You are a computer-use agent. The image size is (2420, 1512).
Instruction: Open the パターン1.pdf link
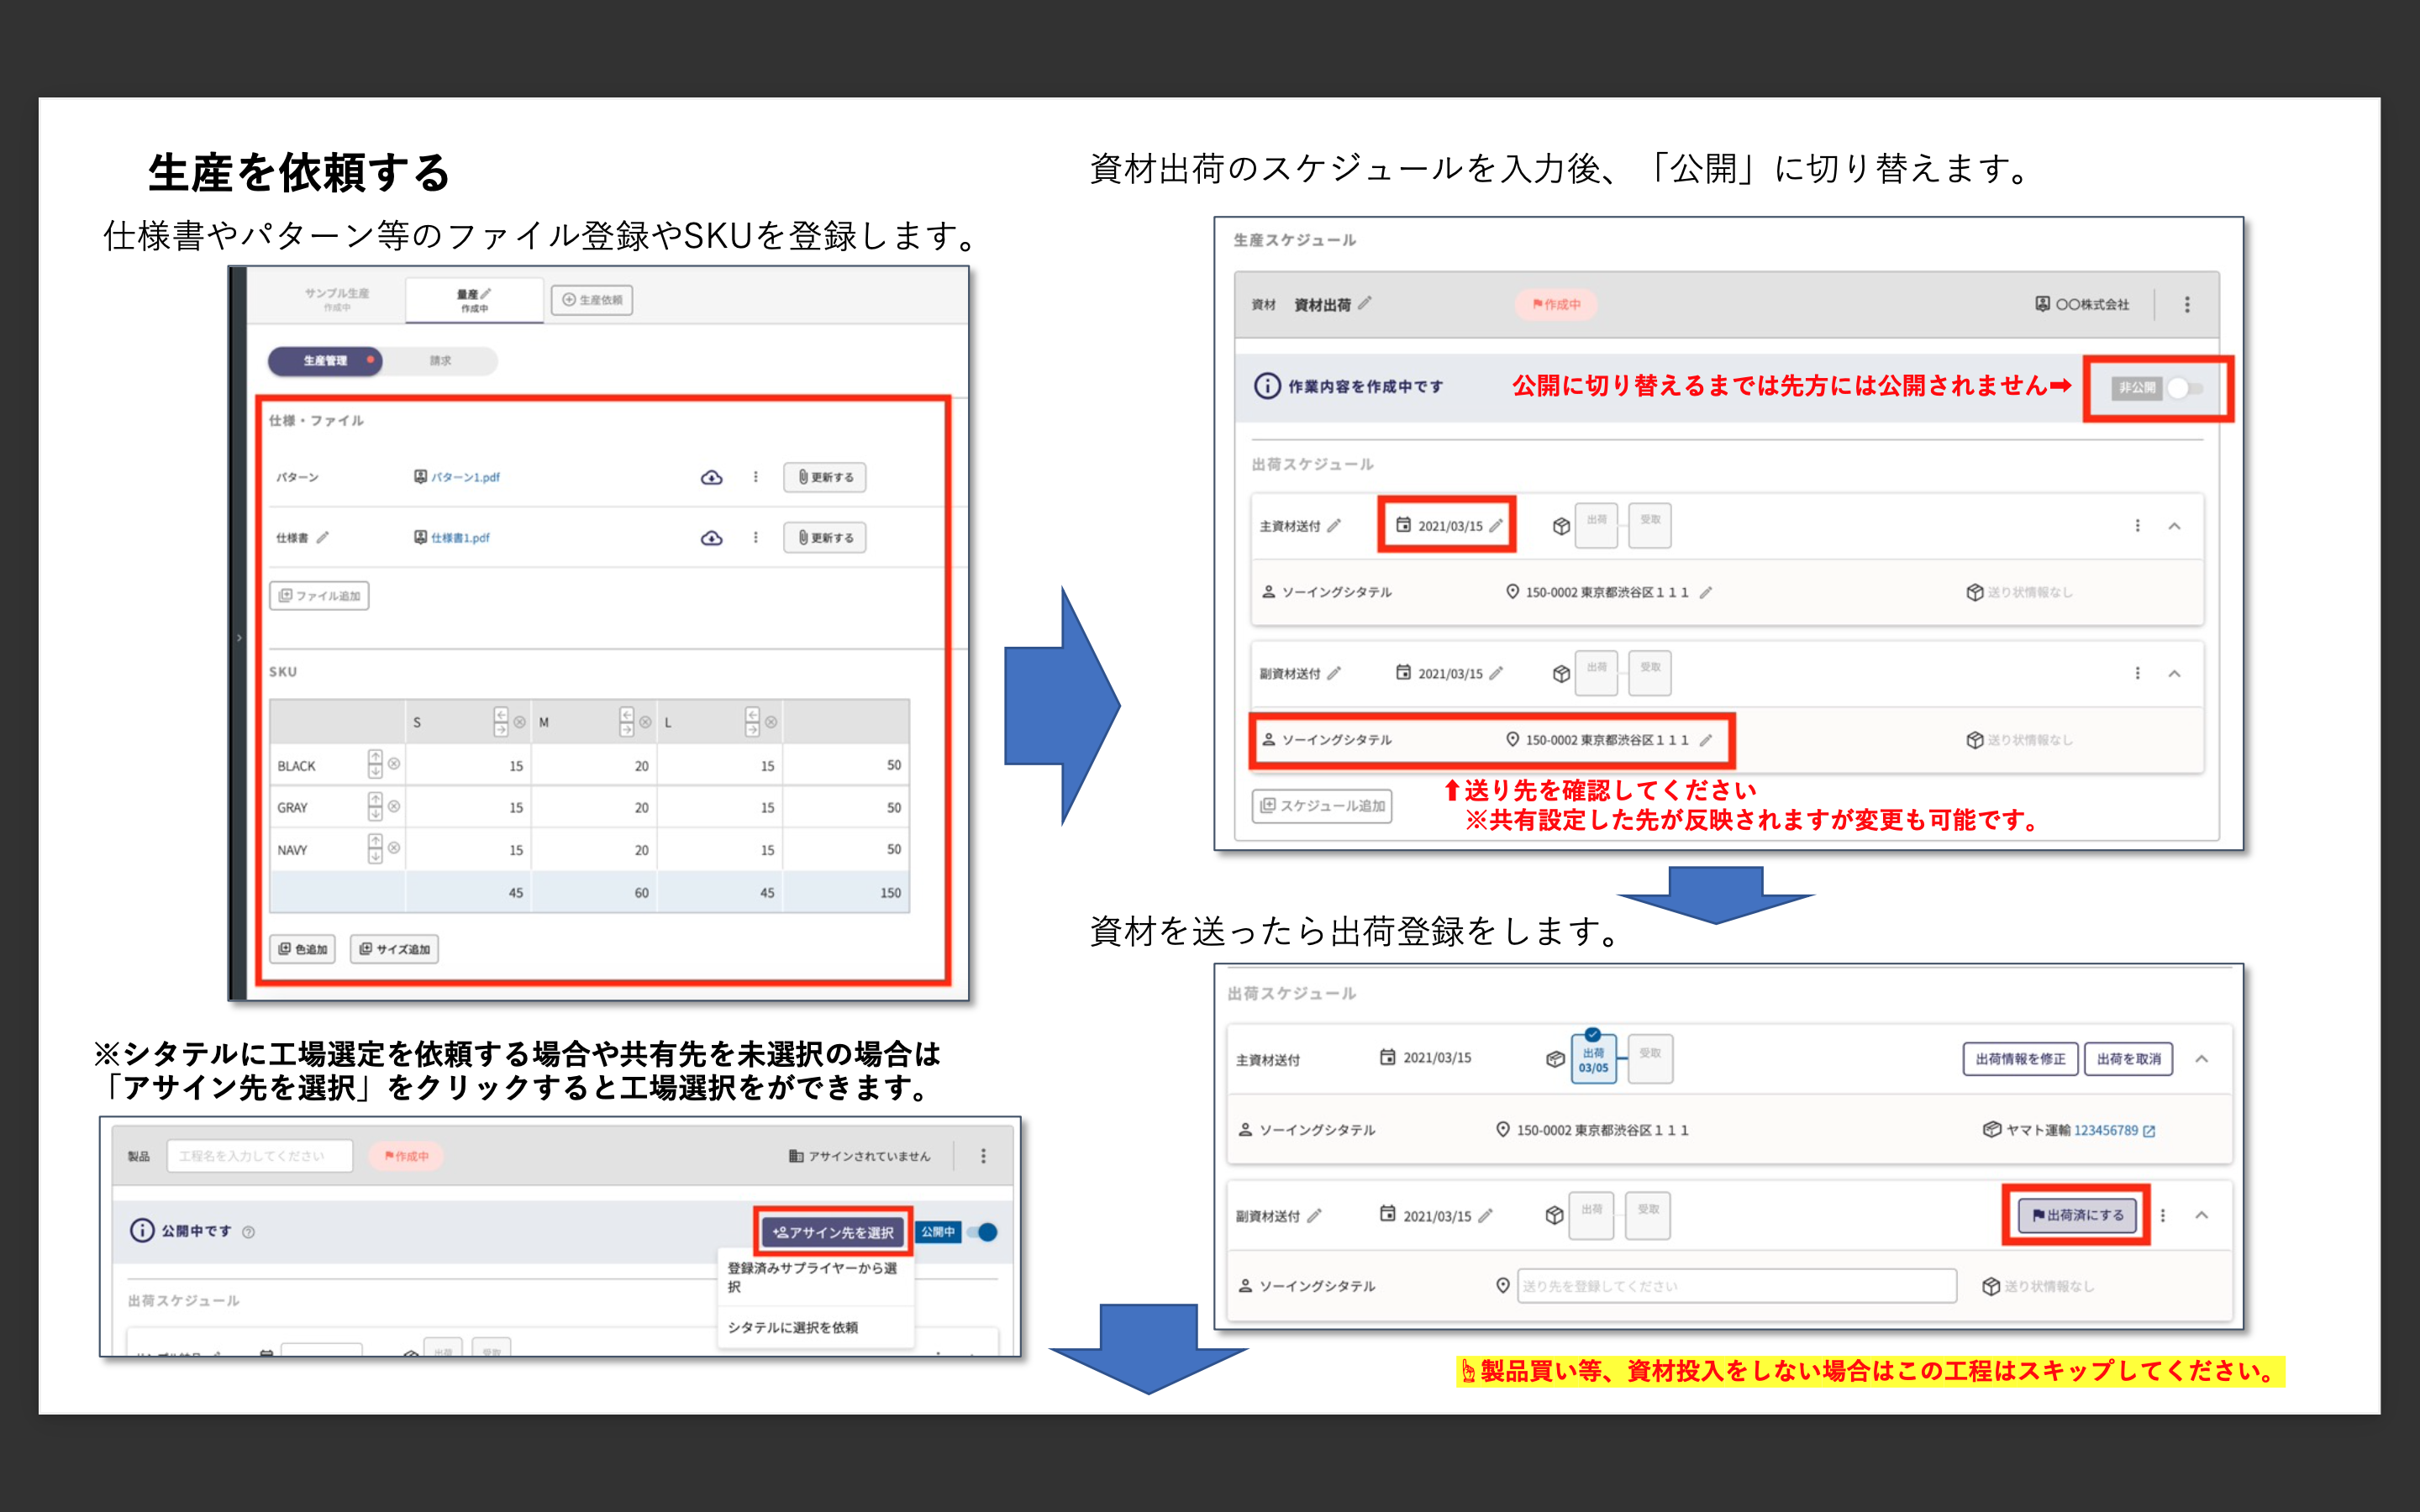click(x=465, y=477)
